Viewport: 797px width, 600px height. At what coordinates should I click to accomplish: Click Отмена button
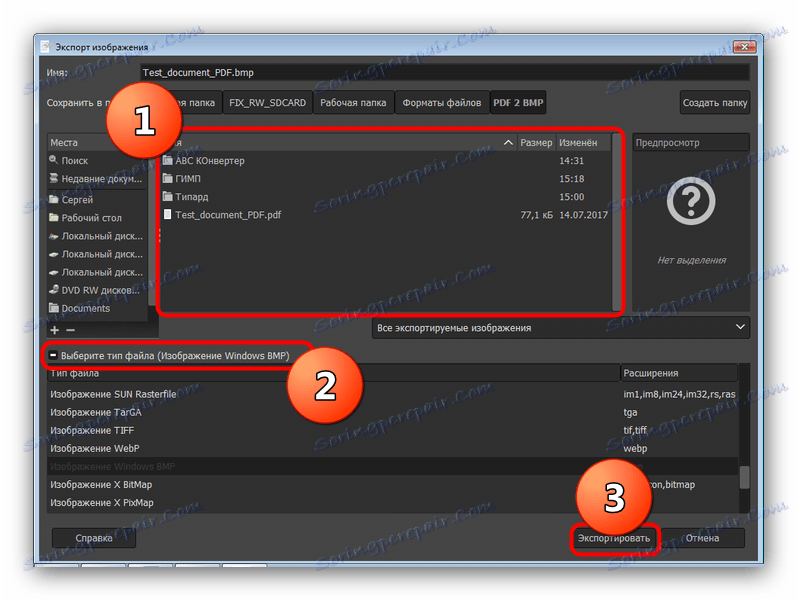(x=702, y=538)
